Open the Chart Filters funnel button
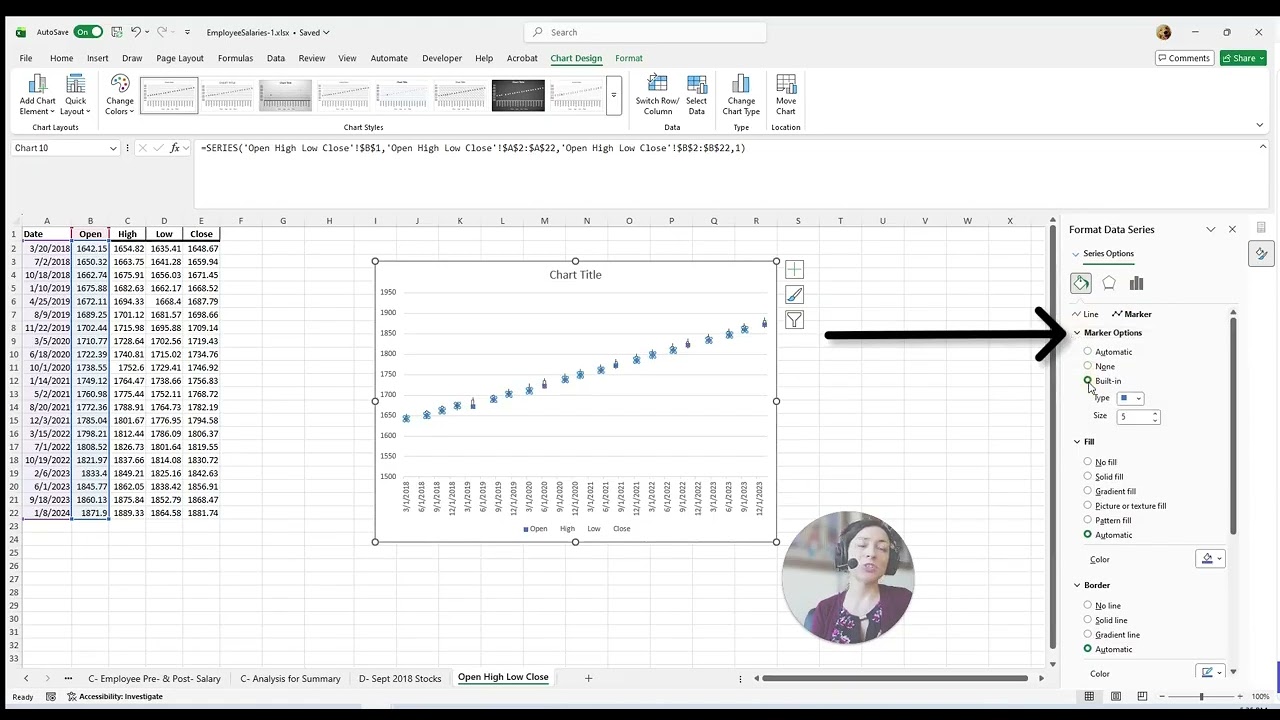1280x720 pixels. [794, 320]
